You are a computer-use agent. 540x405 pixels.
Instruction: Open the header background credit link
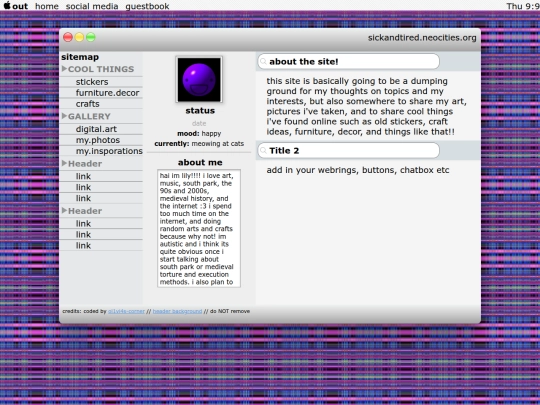pos(177,311)
